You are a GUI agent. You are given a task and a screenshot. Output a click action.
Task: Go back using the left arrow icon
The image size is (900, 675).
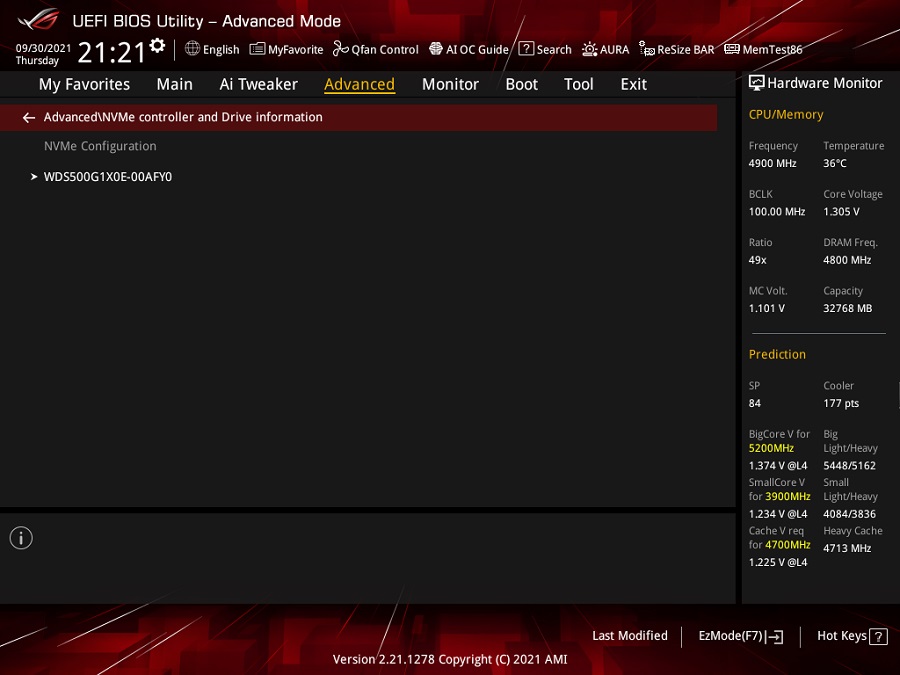click(x=29, y=118)
